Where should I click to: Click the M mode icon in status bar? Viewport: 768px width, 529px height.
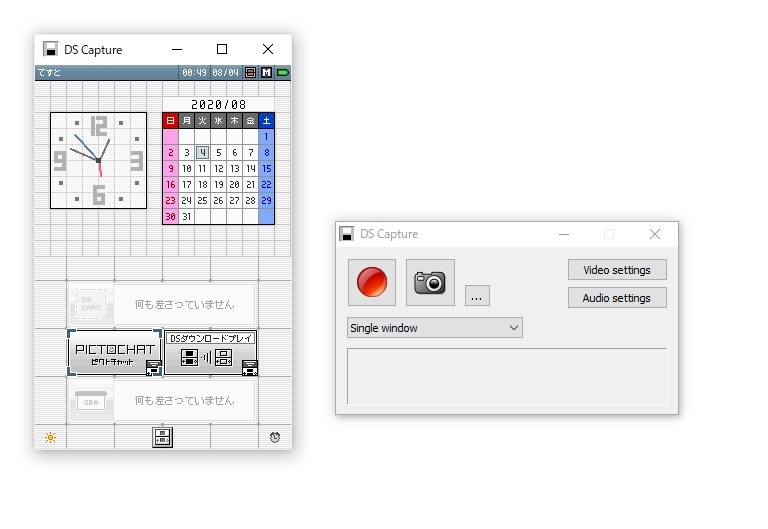(x=266, y=72)
